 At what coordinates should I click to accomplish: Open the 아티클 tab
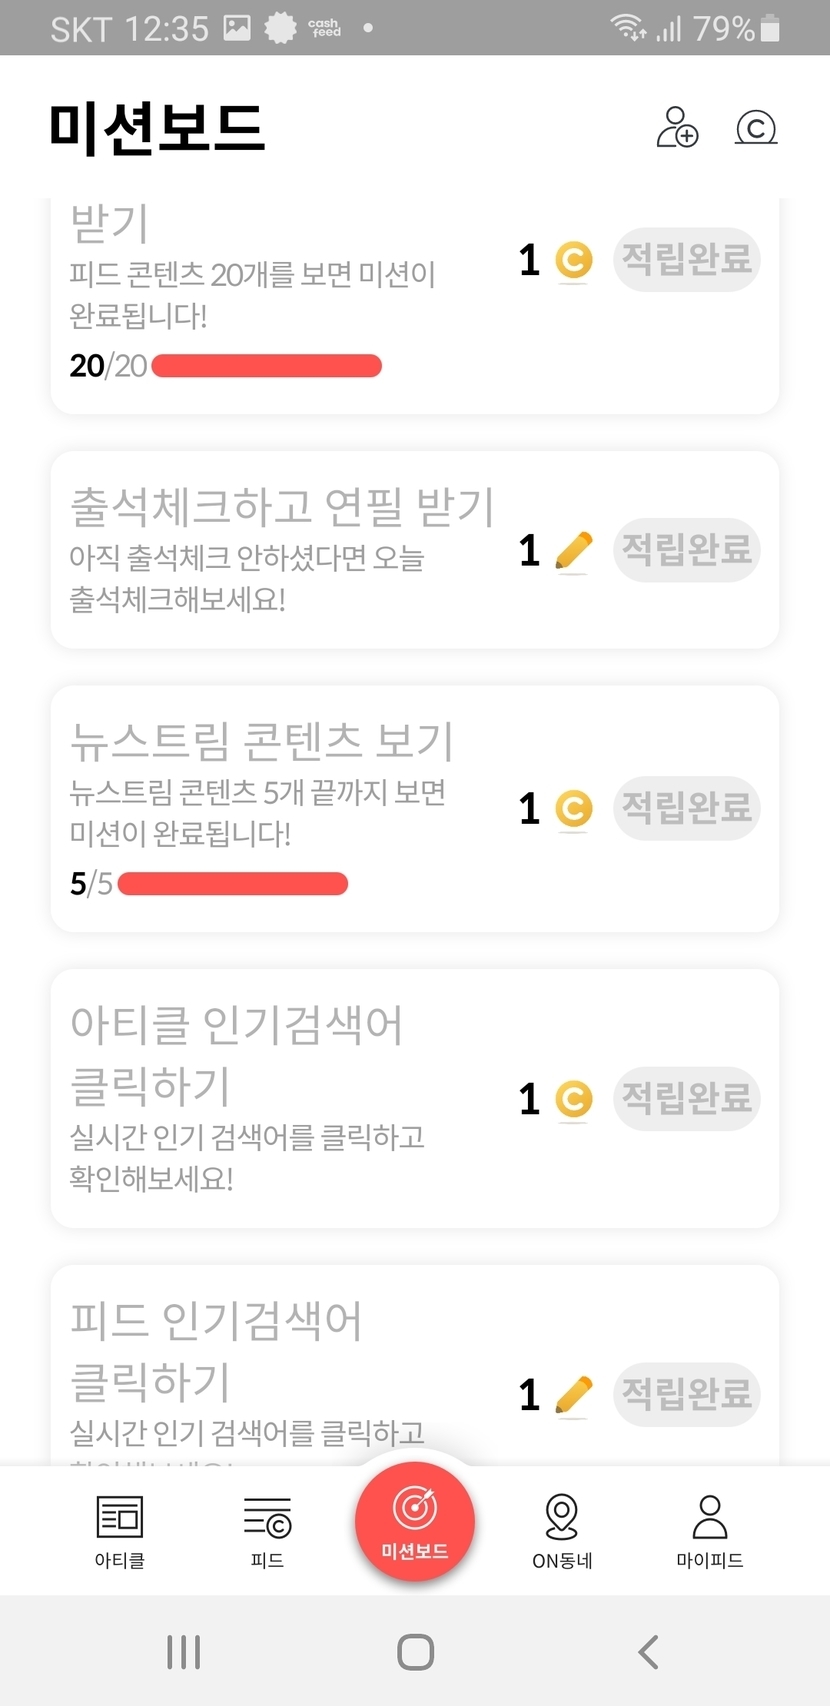(x=120, y=1531)
